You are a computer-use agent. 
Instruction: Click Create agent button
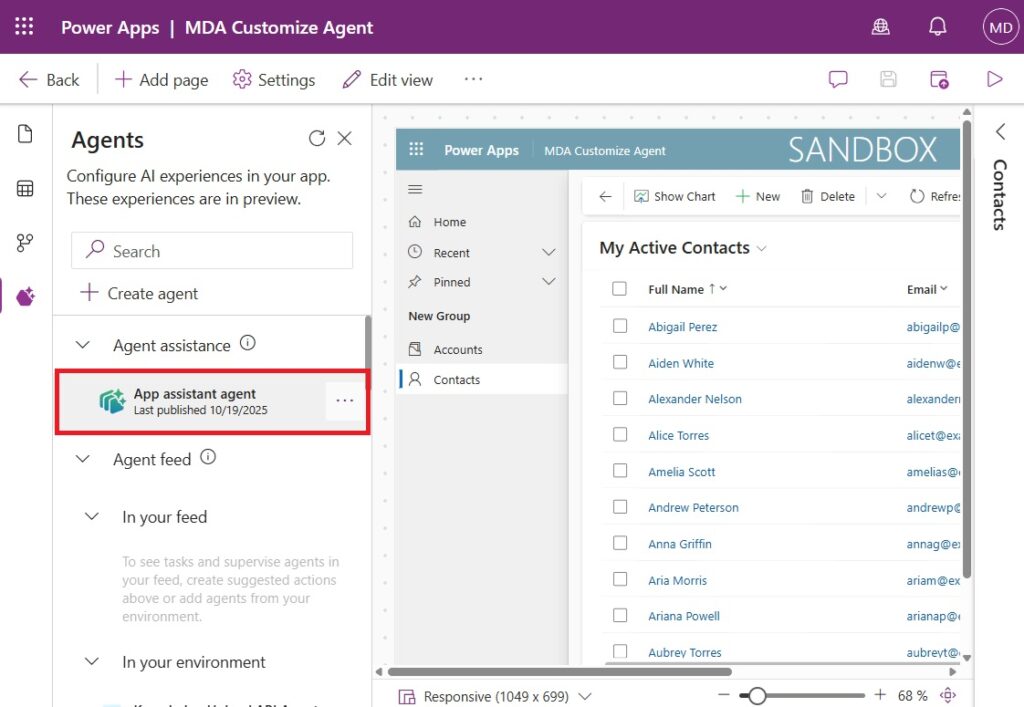139,293
